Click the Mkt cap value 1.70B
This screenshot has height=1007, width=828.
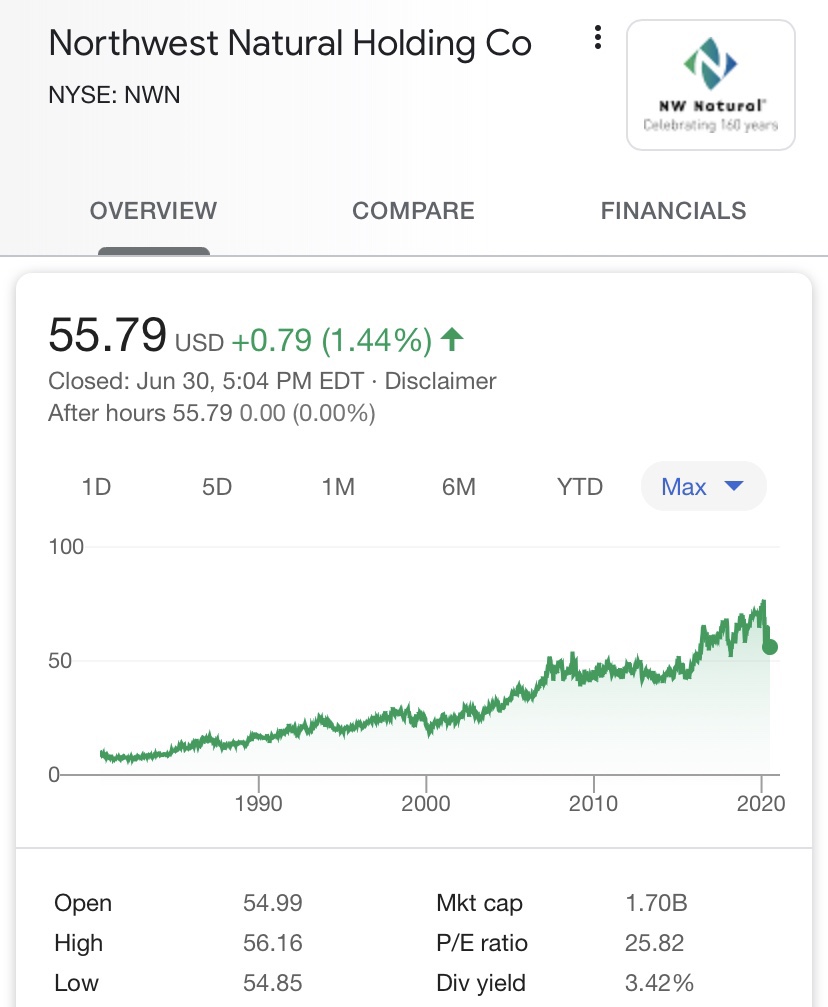(x=656, y=904)
